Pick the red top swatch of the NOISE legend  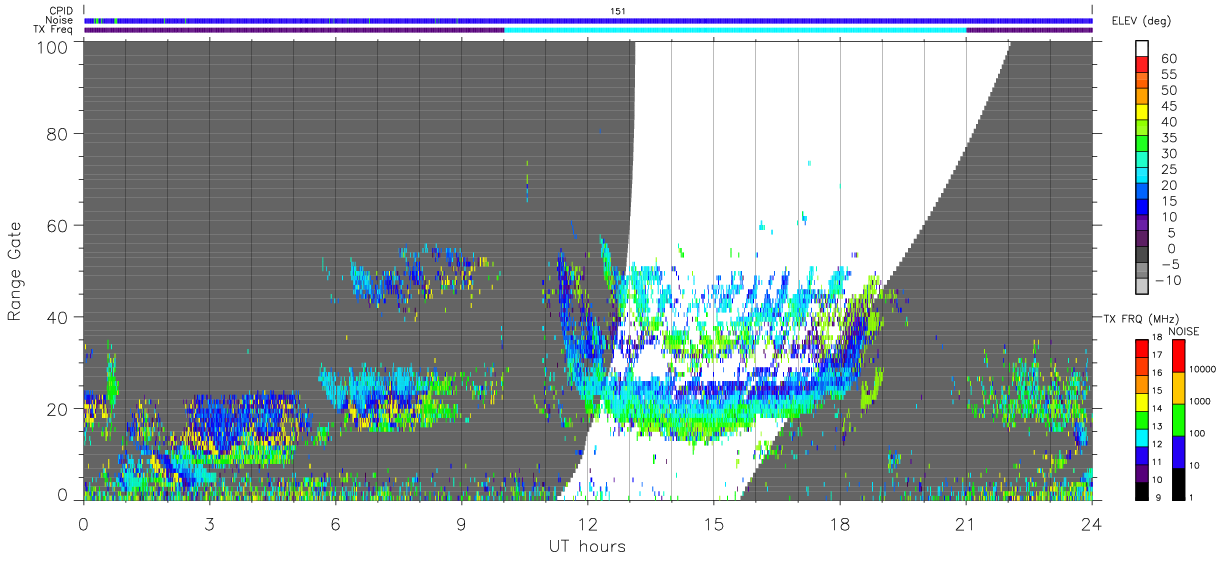(1177, 356)
